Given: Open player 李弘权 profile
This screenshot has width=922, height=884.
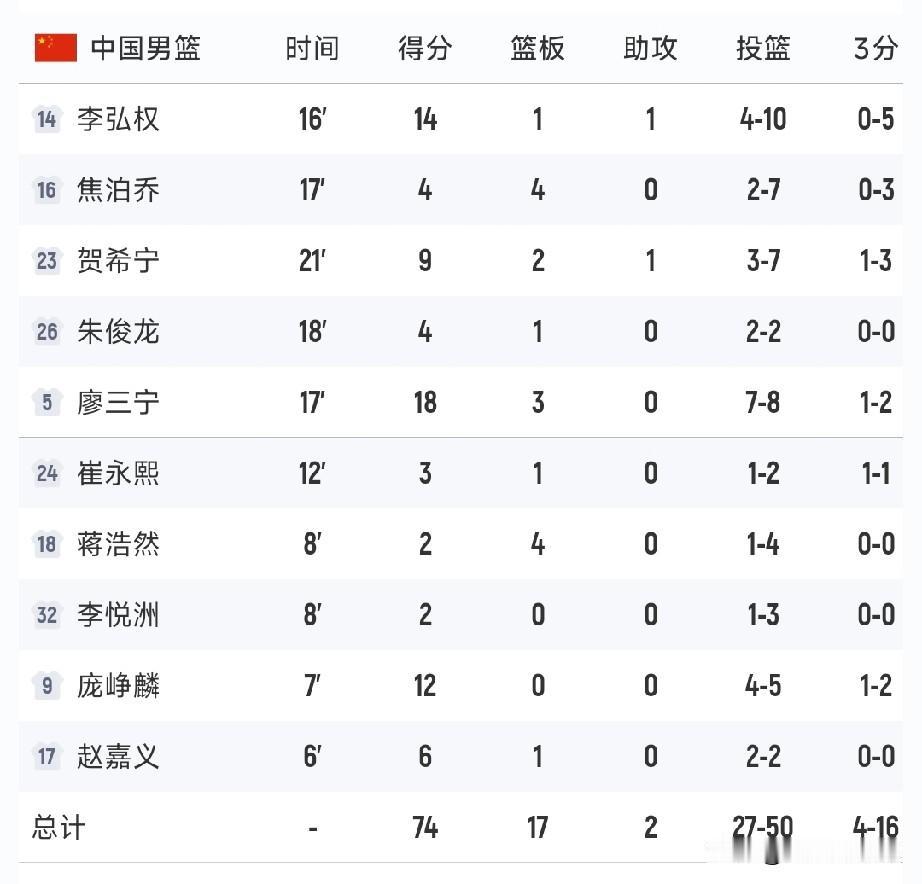Looking at the screenshot, I should [118, 119].
